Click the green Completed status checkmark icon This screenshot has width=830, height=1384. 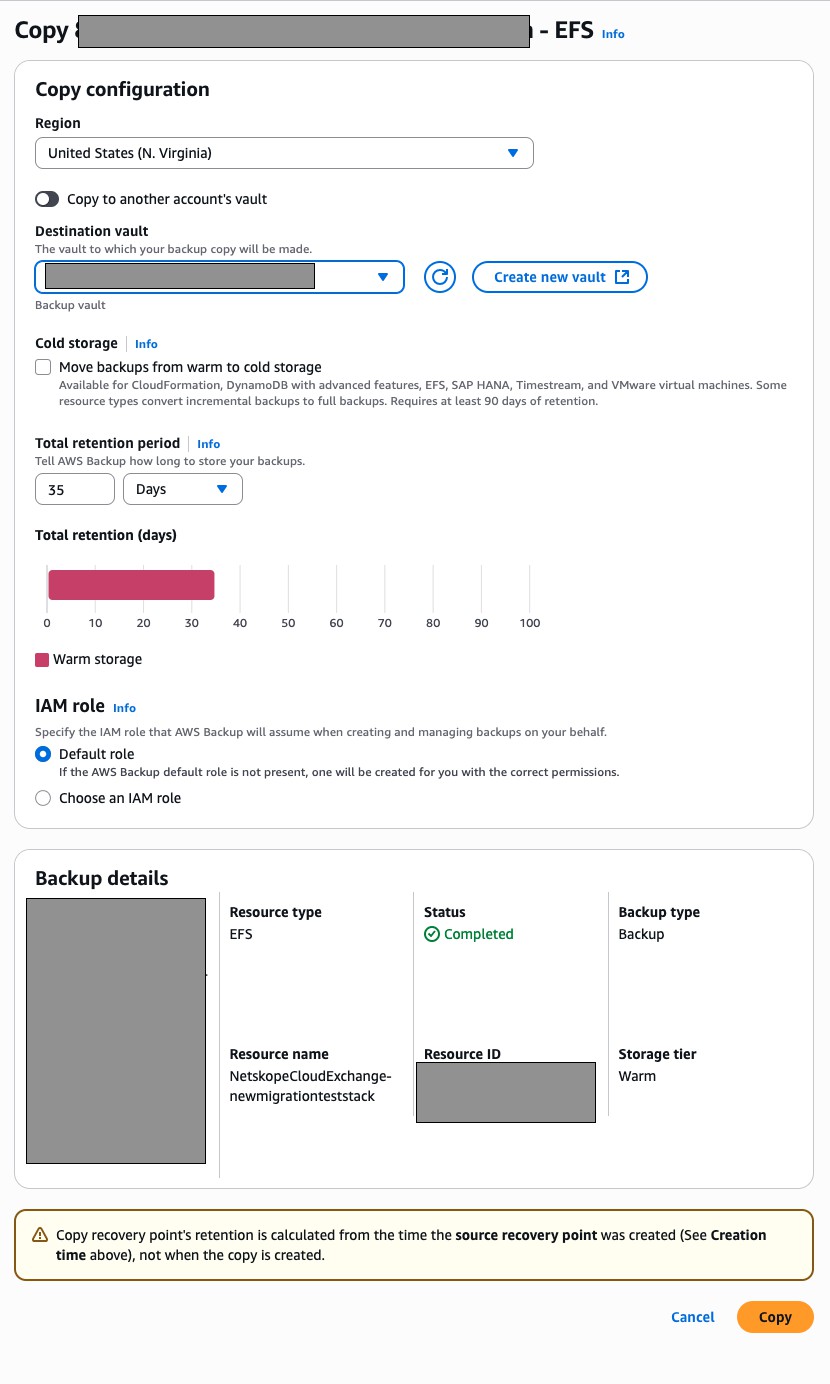(432, 934)
